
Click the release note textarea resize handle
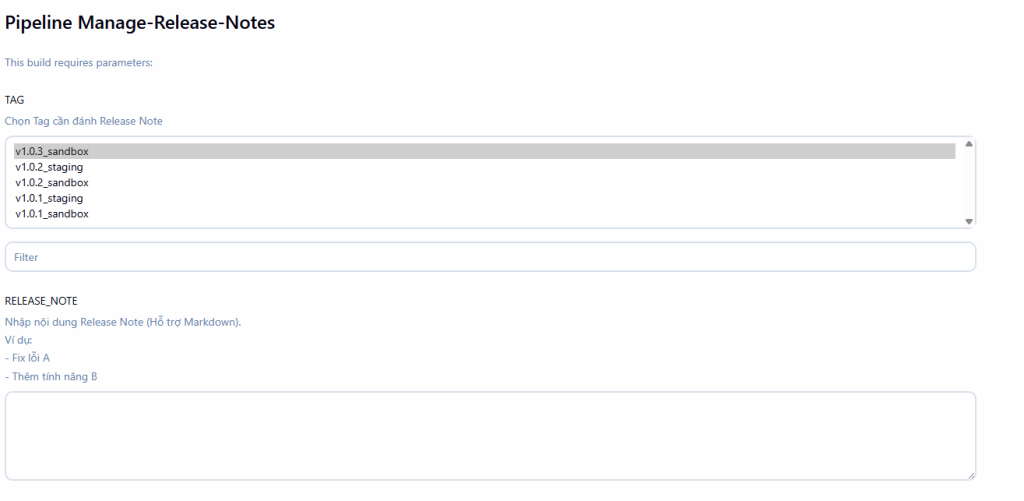click(970, 475)
